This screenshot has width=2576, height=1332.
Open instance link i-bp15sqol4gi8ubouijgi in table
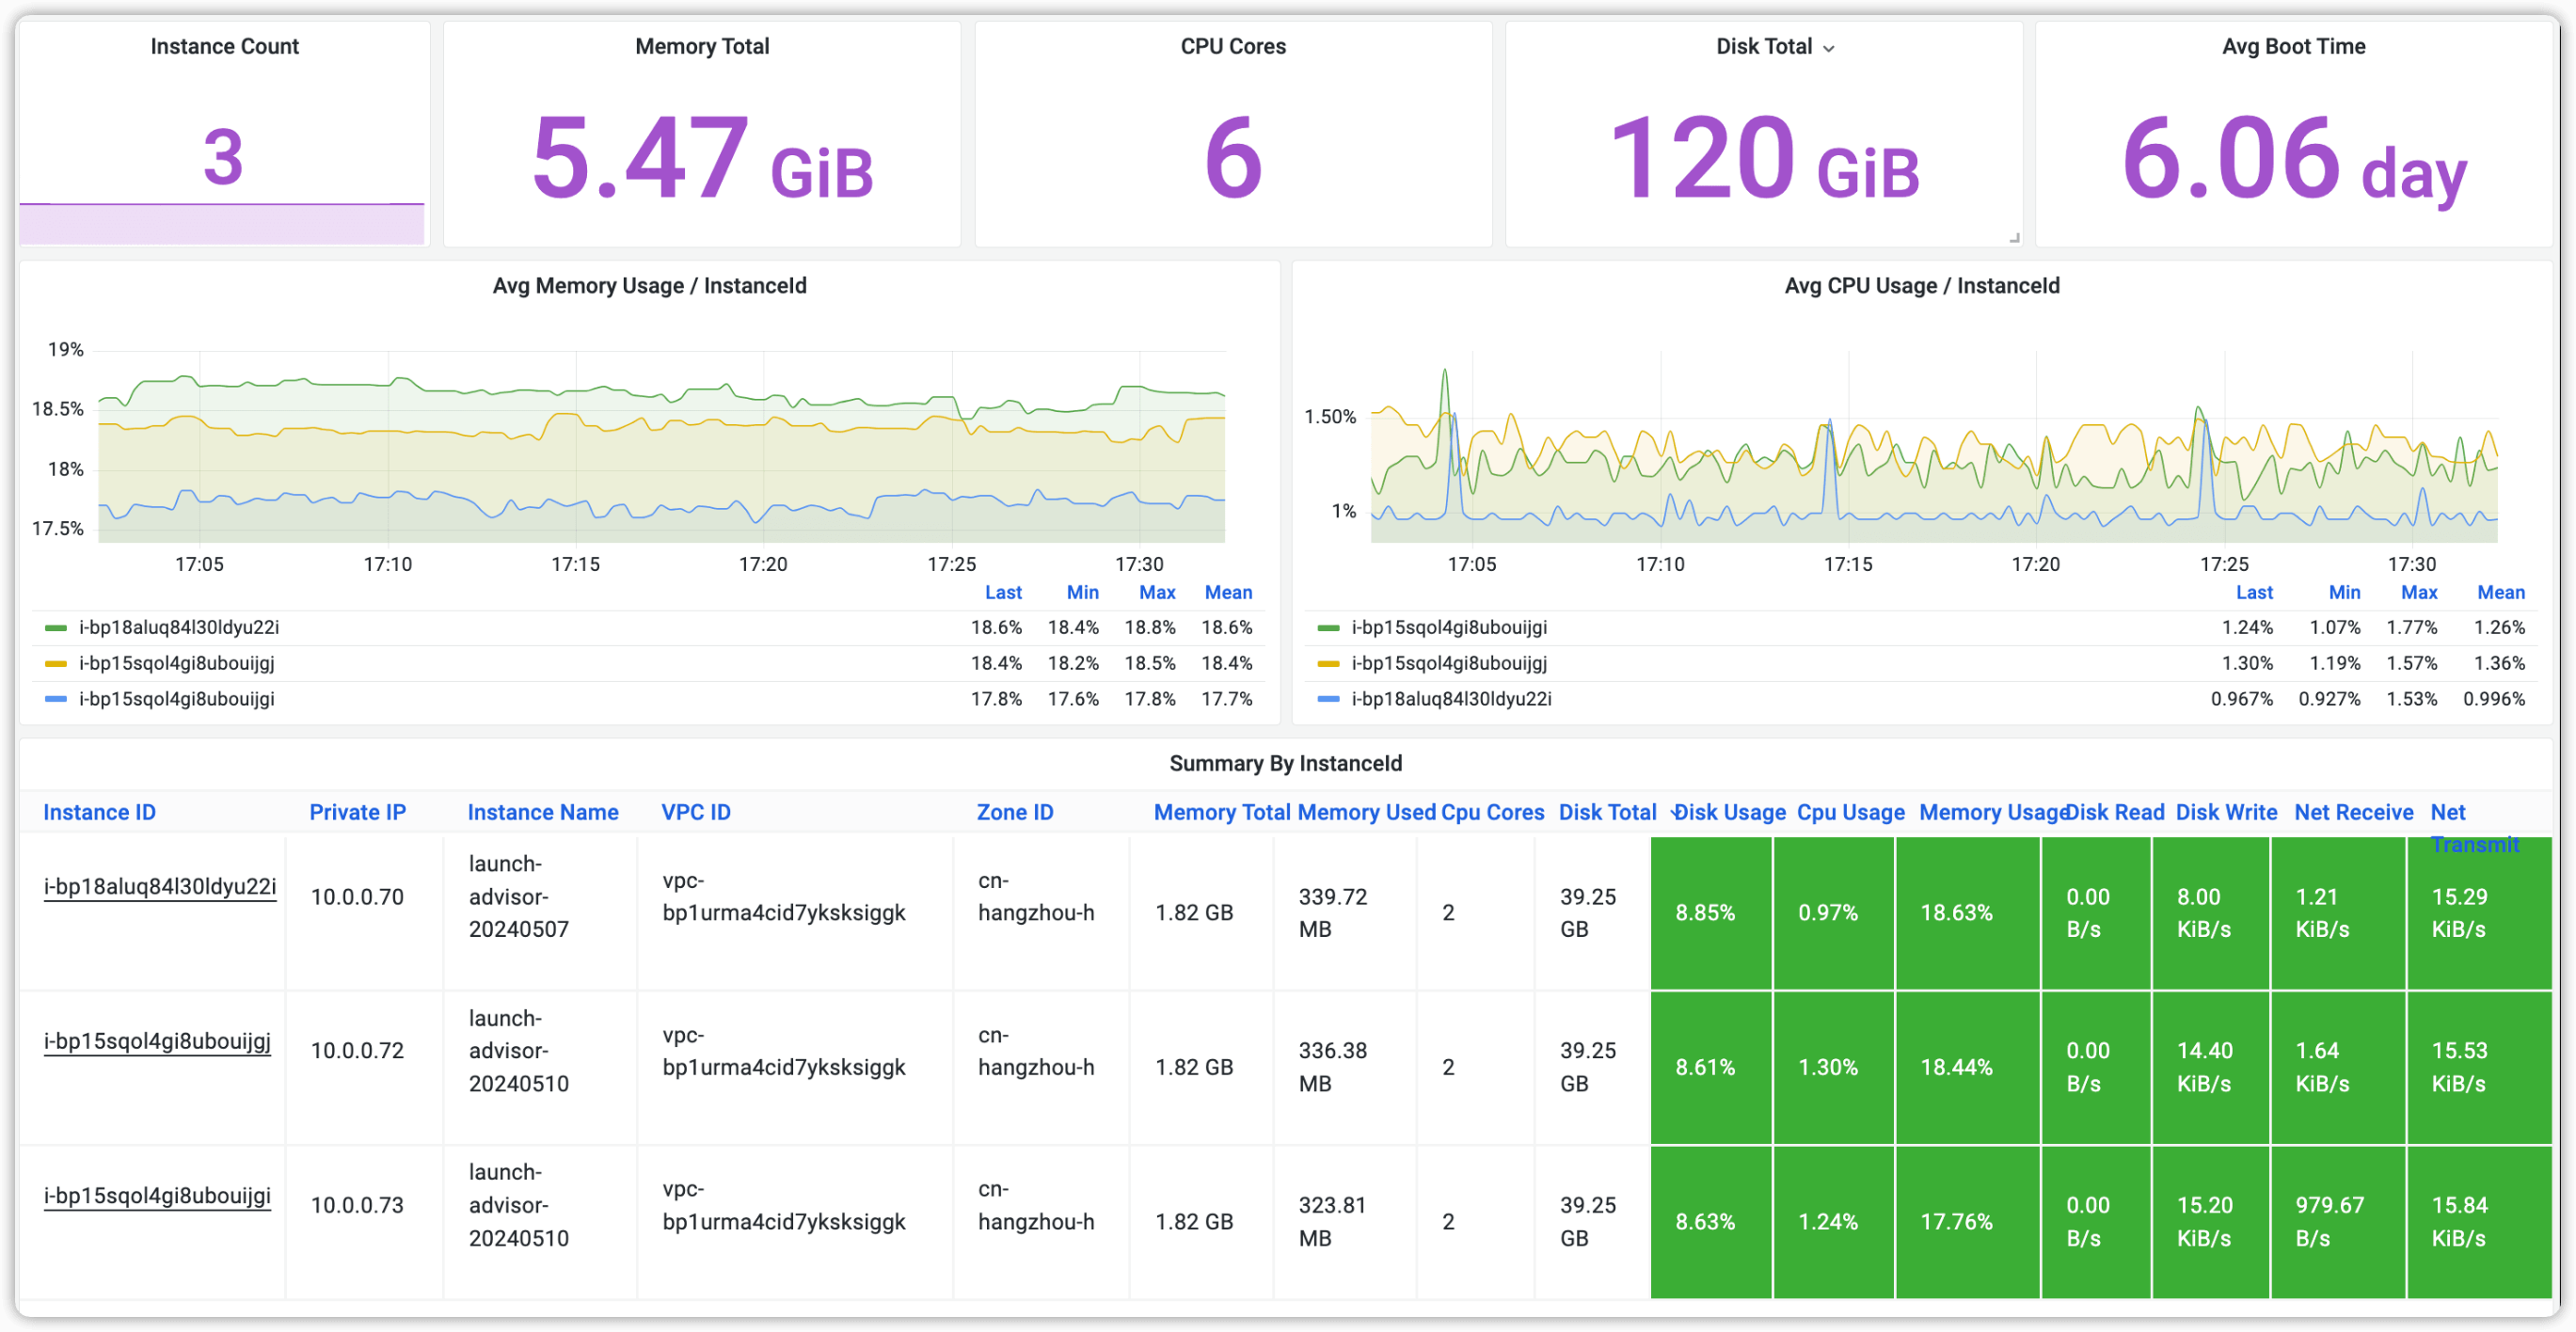157,1197
